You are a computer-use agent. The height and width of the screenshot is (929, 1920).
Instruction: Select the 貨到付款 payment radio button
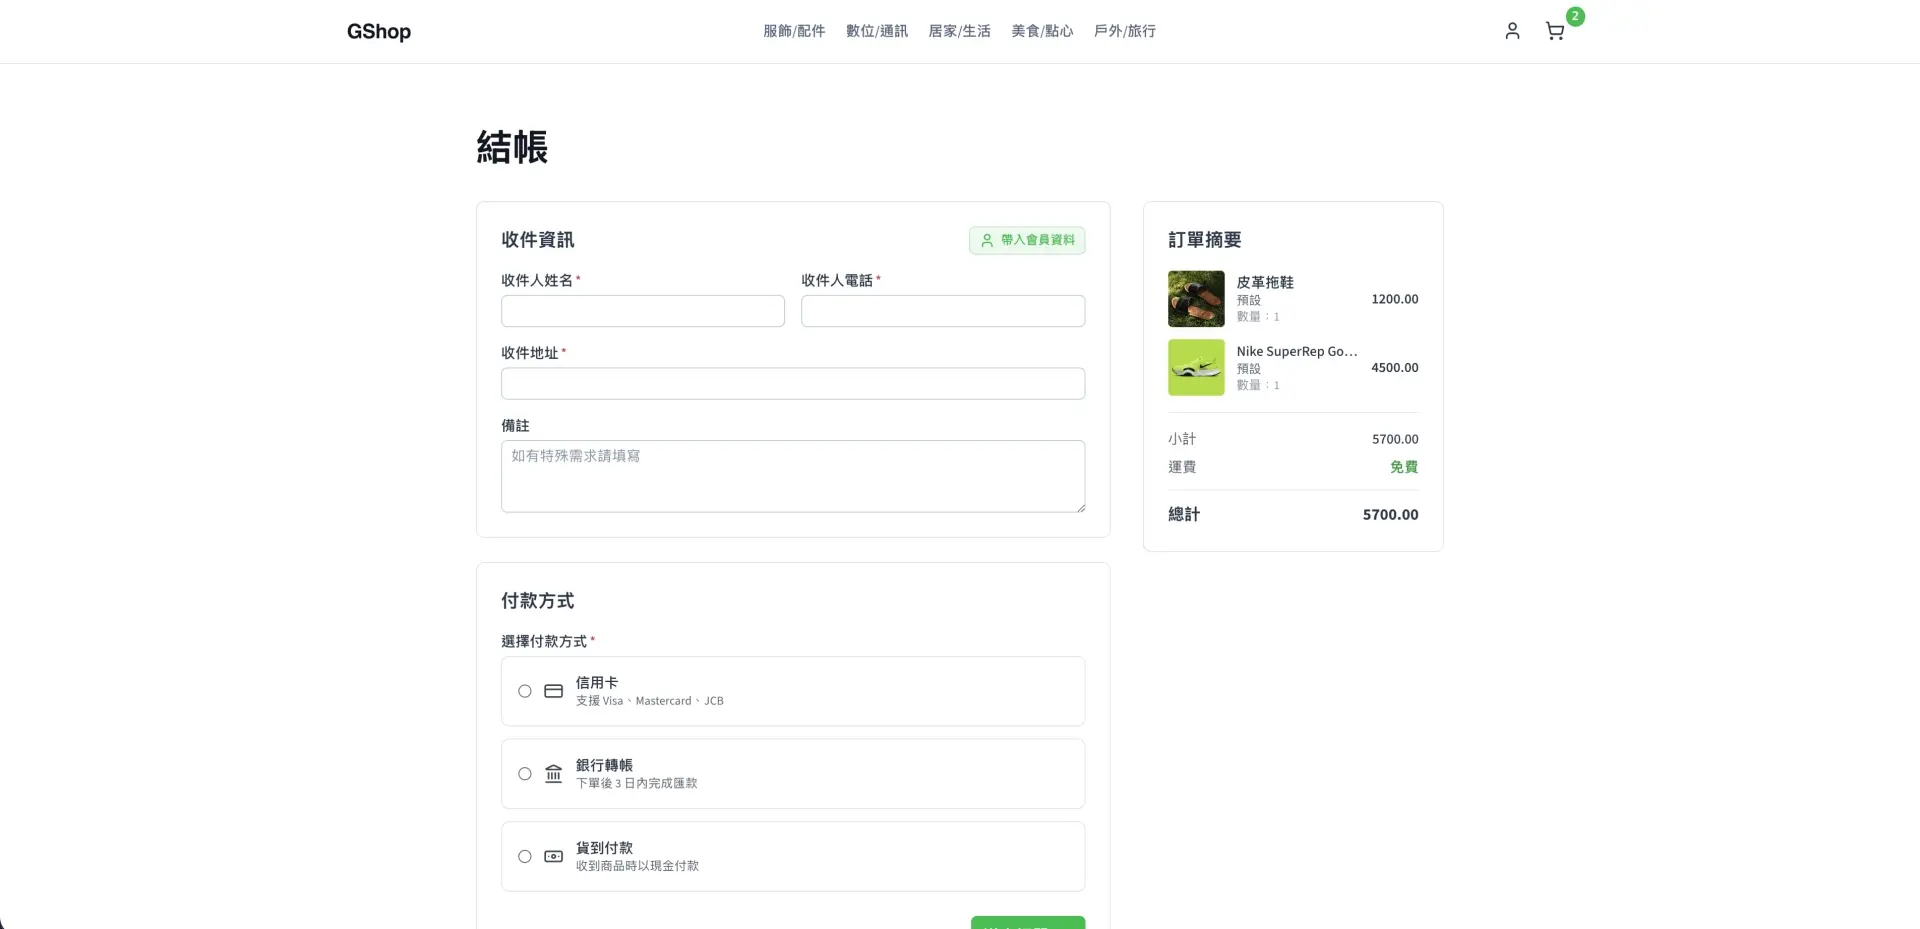pyautogui.click(x=525, y=856)
